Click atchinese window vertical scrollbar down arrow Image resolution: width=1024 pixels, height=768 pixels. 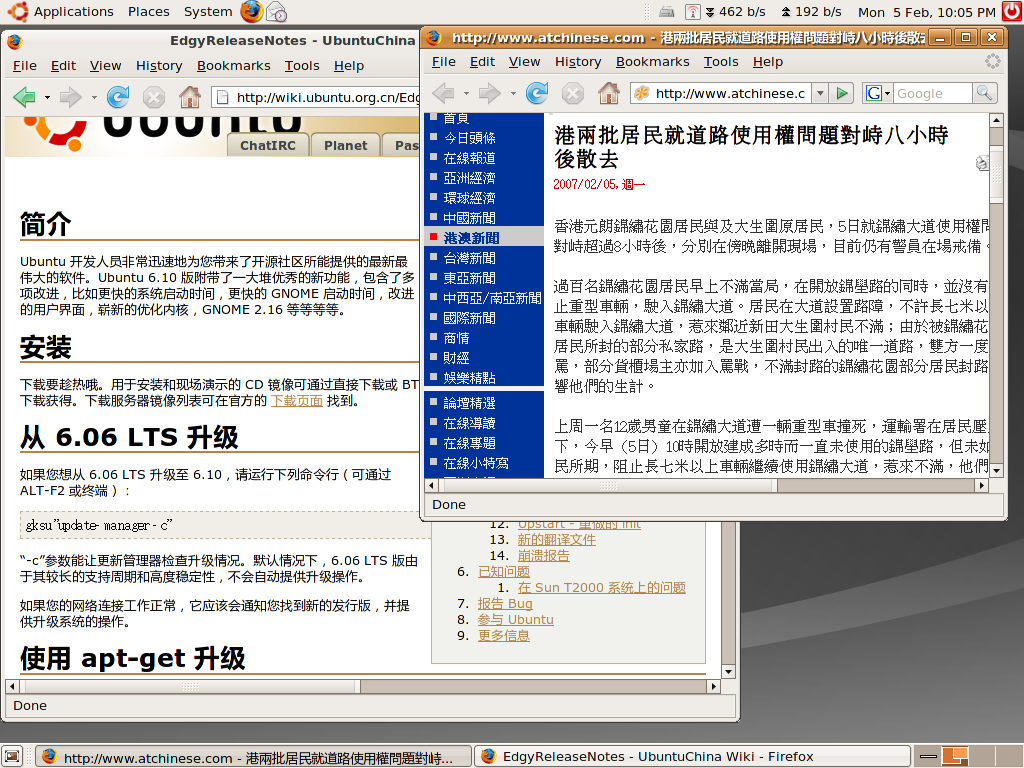click(x=996, y=470)
